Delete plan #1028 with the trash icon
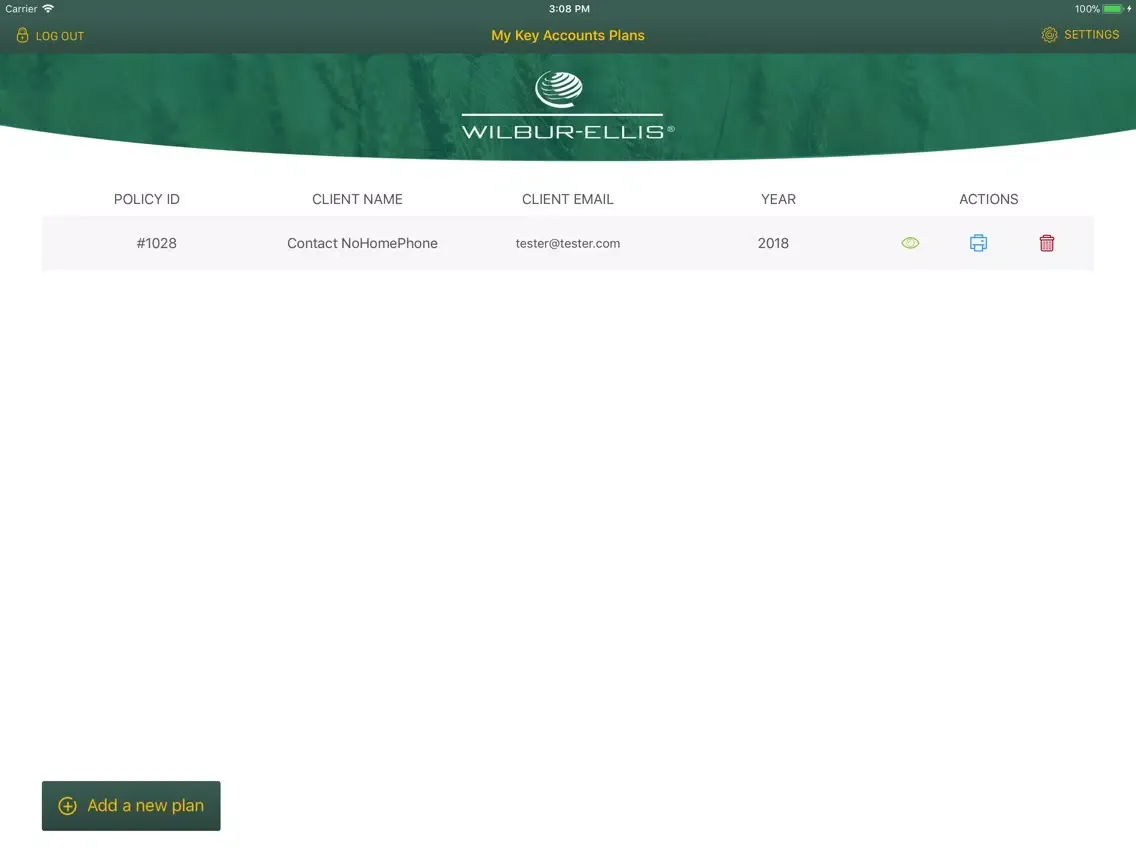1136x852 pixels. 1046,243
